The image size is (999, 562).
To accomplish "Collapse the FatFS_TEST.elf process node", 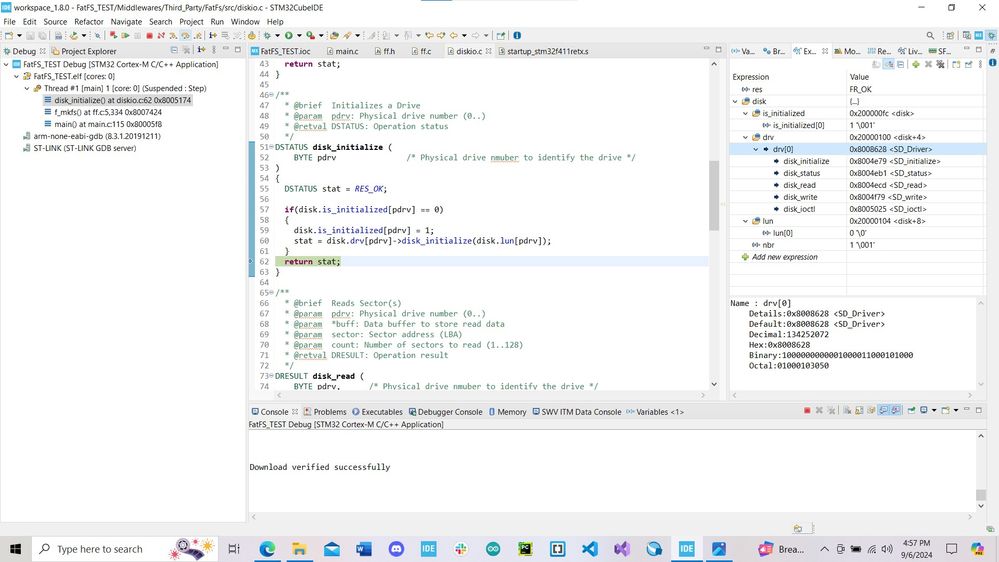I will click(x=17, y=76).
